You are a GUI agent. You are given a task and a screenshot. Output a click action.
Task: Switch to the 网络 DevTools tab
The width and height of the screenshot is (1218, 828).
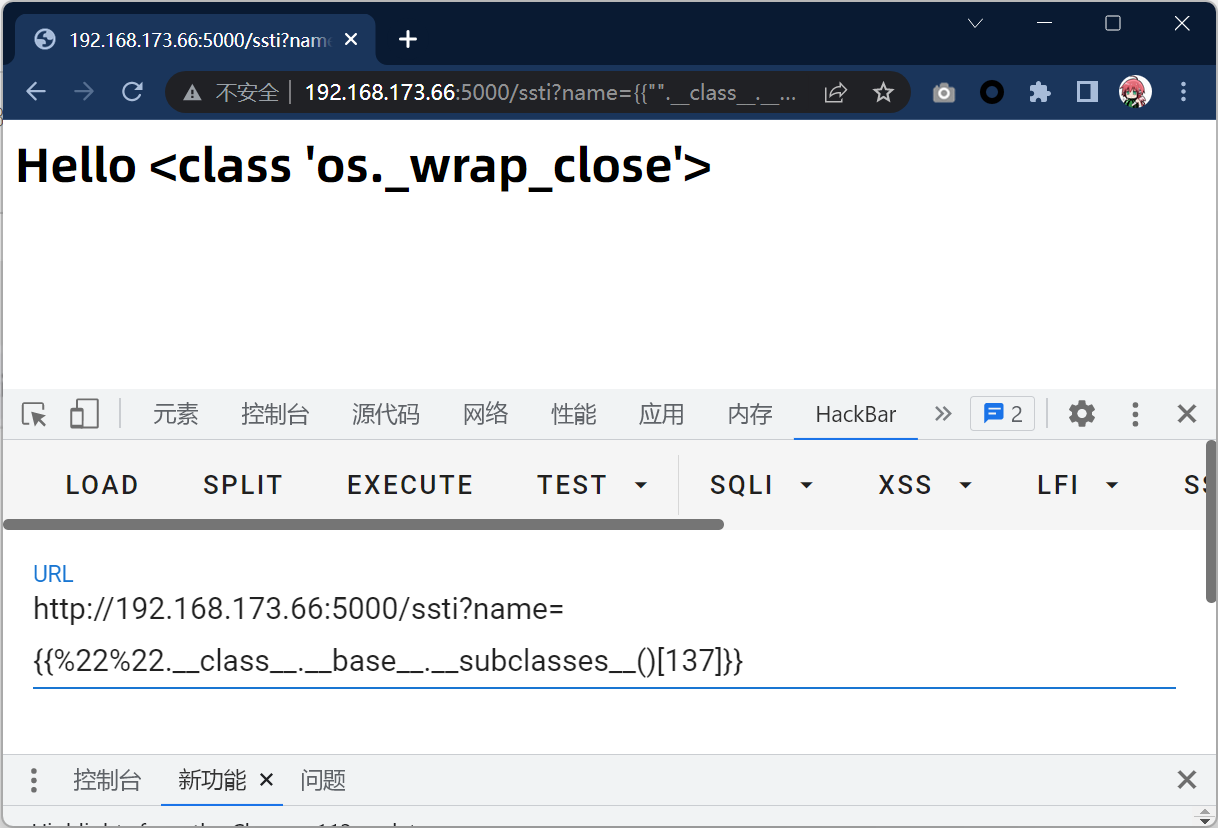click(x=485, y=414)
